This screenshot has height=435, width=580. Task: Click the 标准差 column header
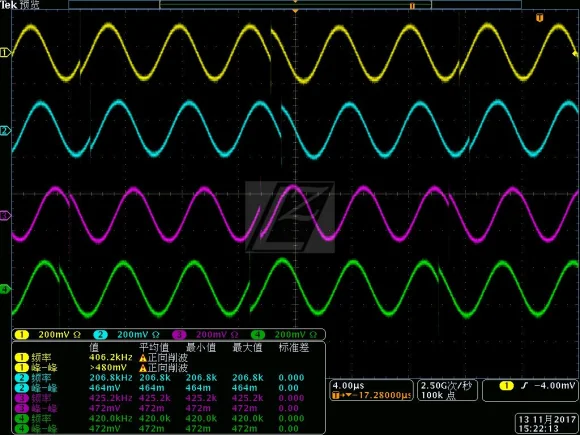pyautogui.click(x=294, y=347)
